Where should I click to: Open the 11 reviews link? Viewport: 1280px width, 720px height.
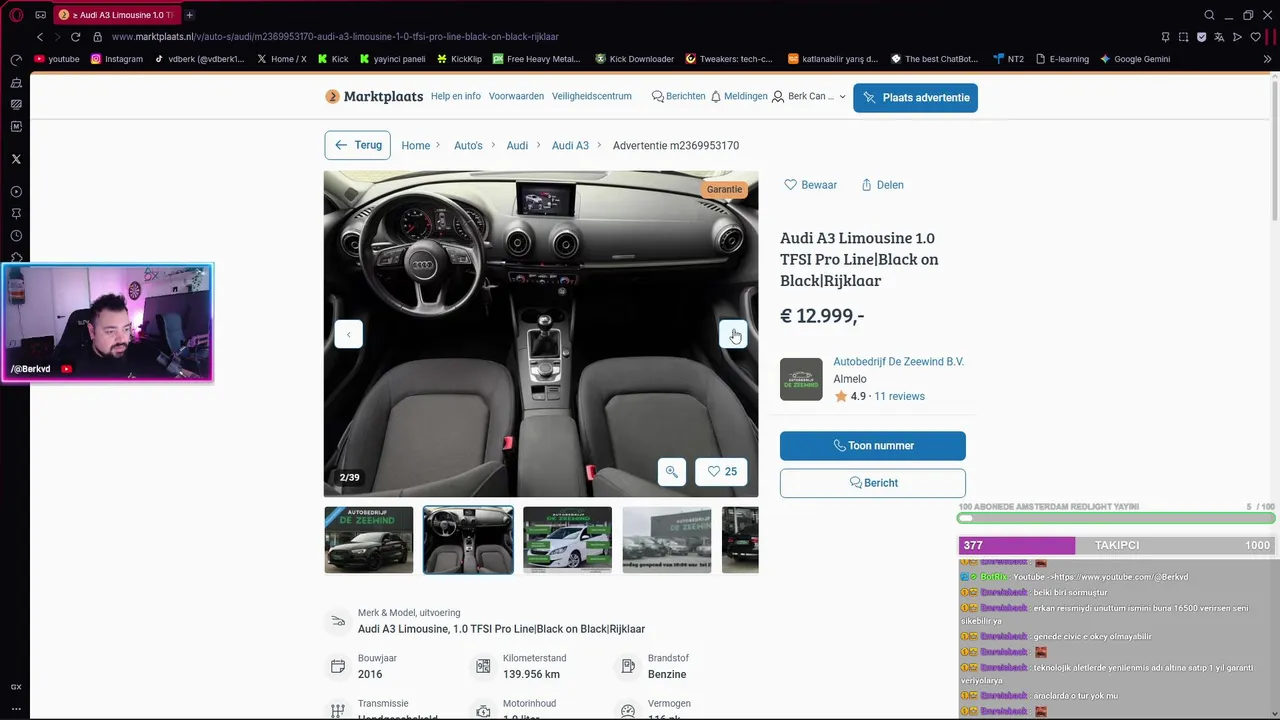[x=899, y=397]
